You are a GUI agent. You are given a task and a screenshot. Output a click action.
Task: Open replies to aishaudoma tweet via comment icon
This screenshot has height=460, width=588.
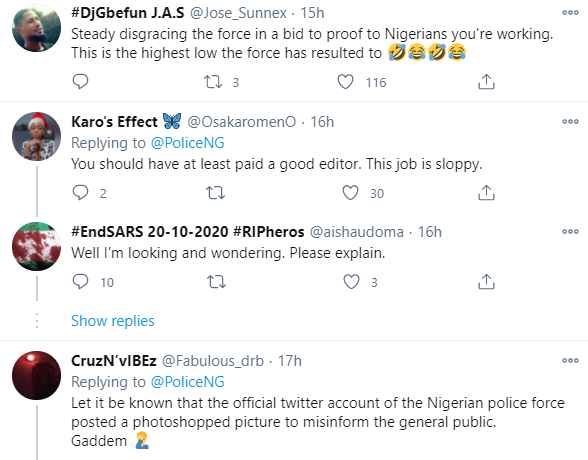coord(80,282)
